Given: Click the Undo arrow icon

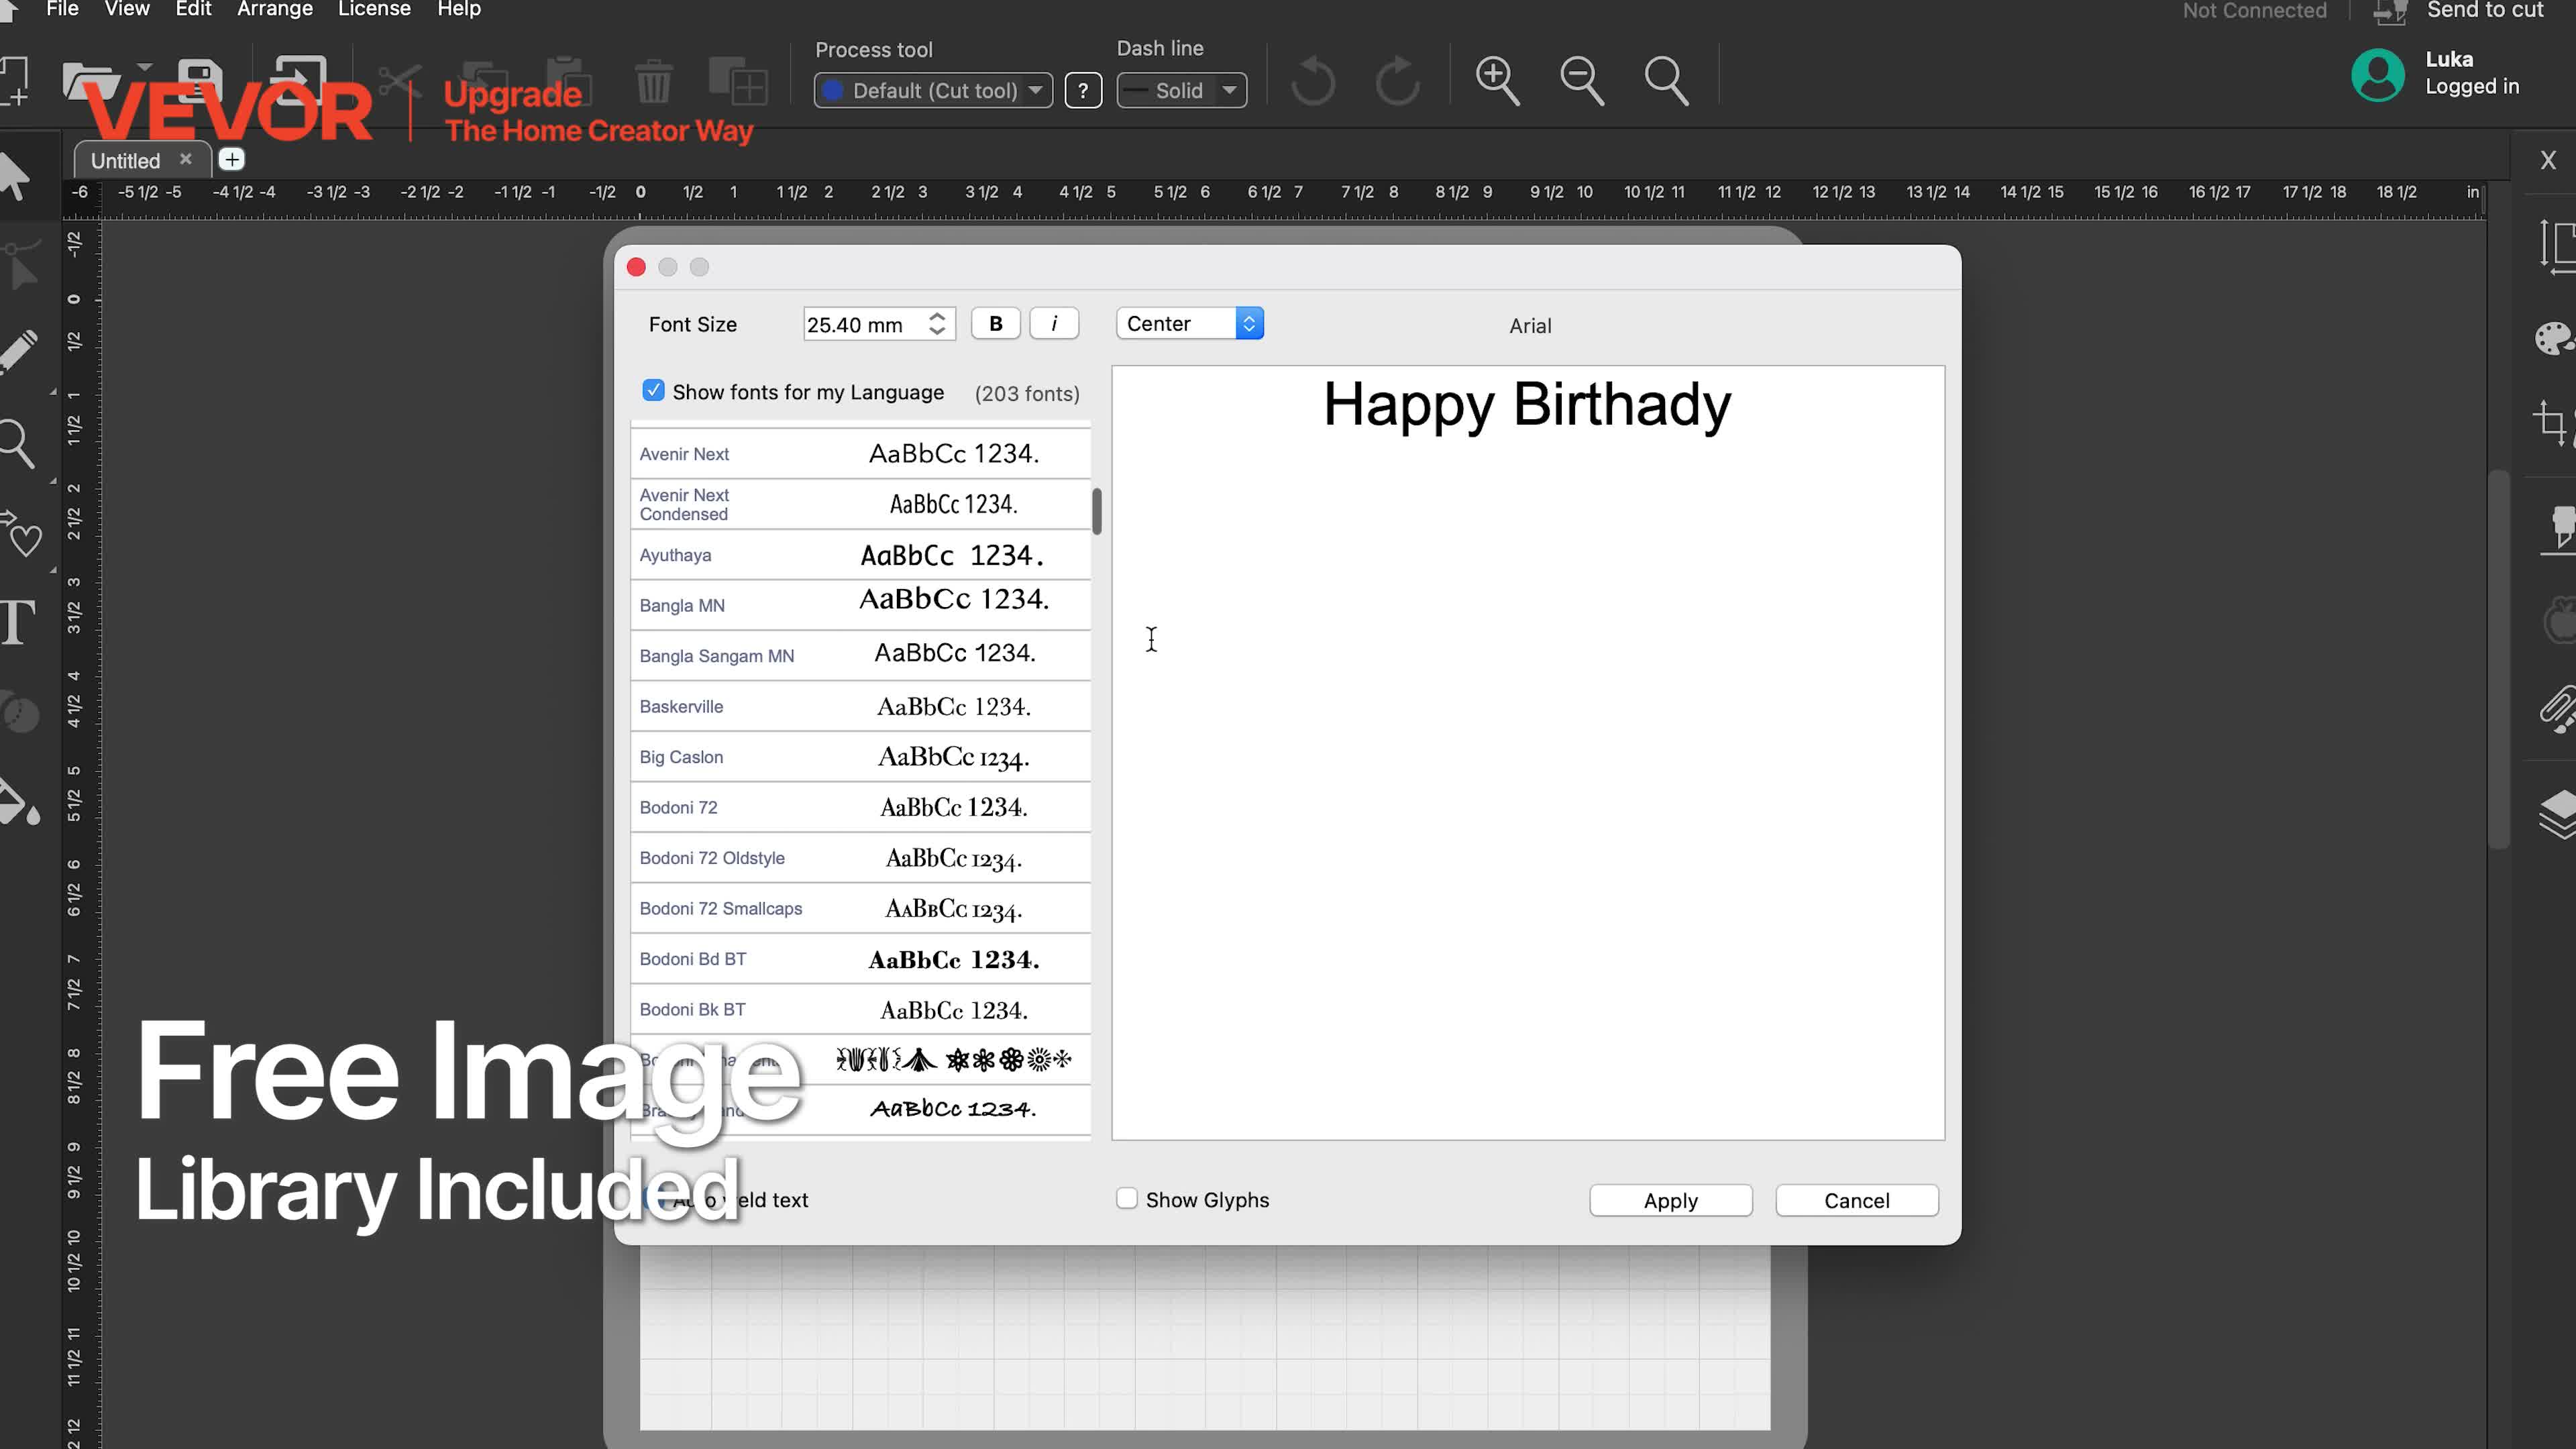Looking at the screenshot, I should click(1312, 81).
